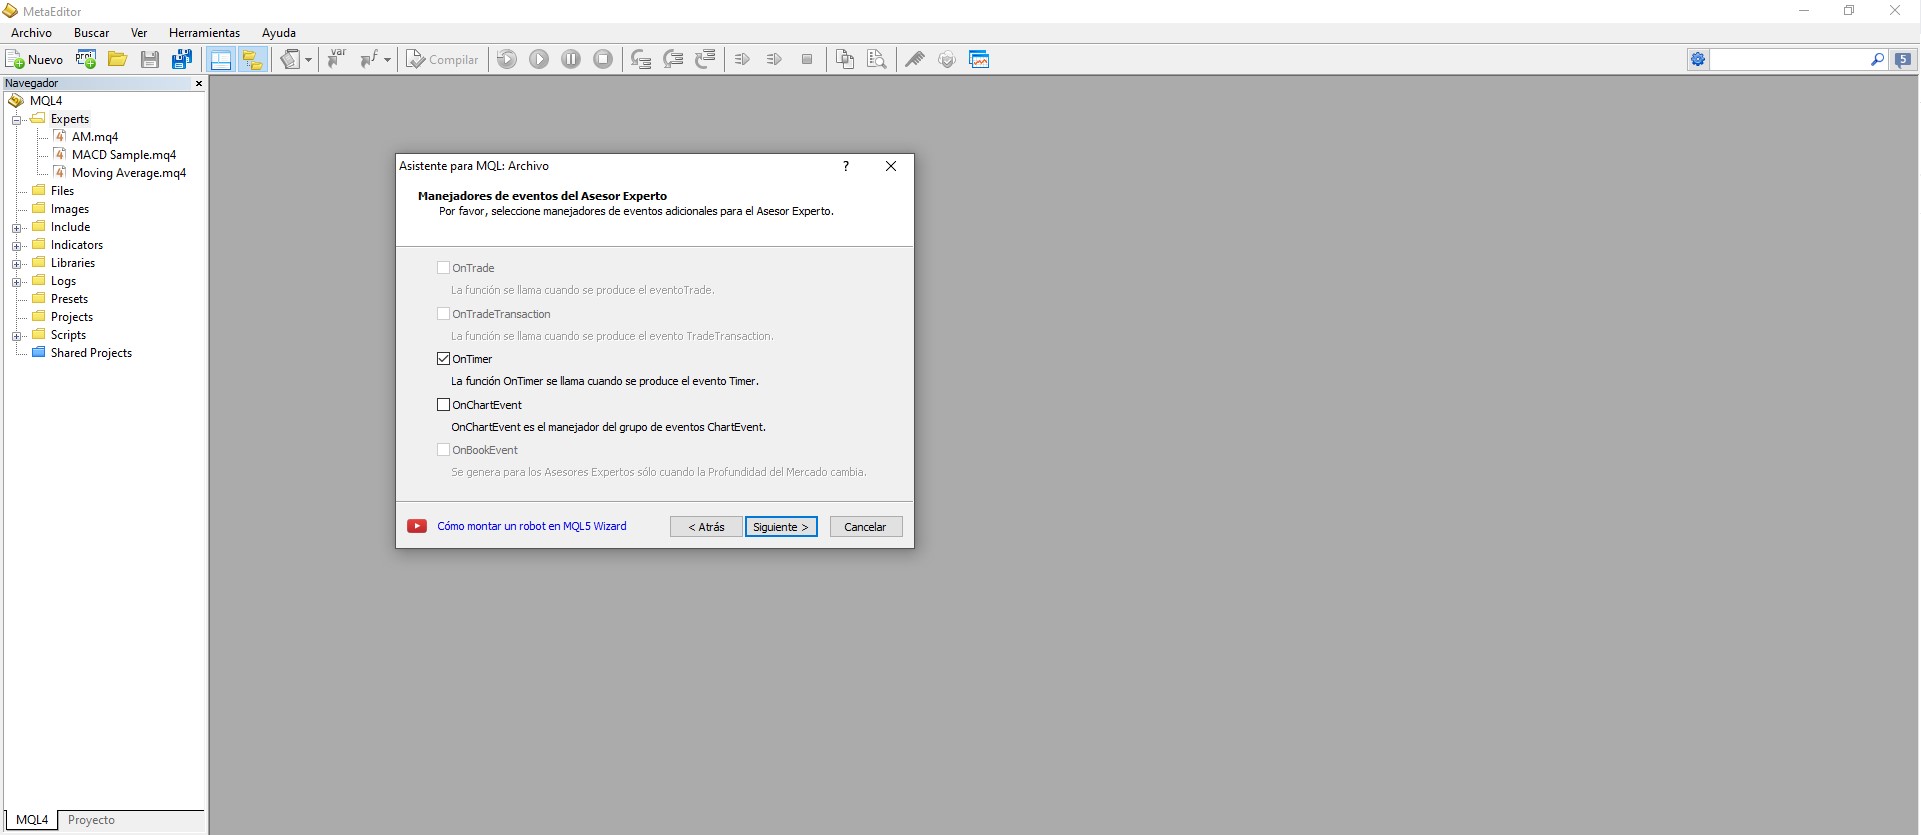This screenshot has height=835, width=1921.
Task: Click the Step Into toolbar icon
Action: click(641, 60)
